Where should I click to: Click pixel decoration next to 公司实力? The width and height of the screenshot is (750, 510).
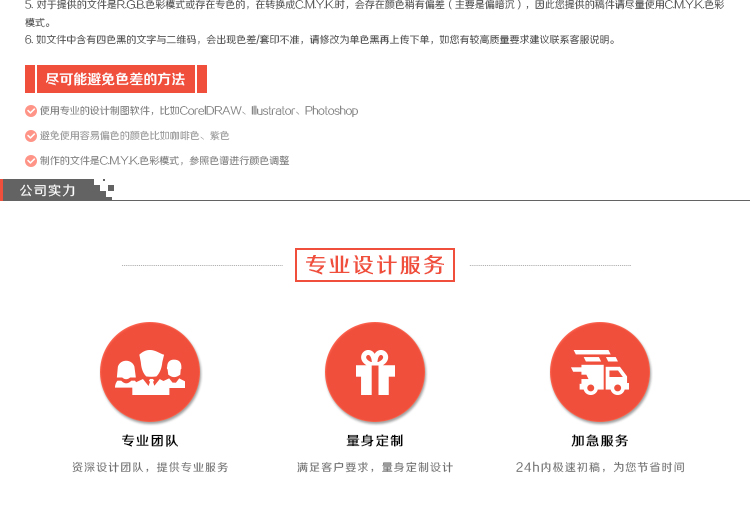pos(102,187)
